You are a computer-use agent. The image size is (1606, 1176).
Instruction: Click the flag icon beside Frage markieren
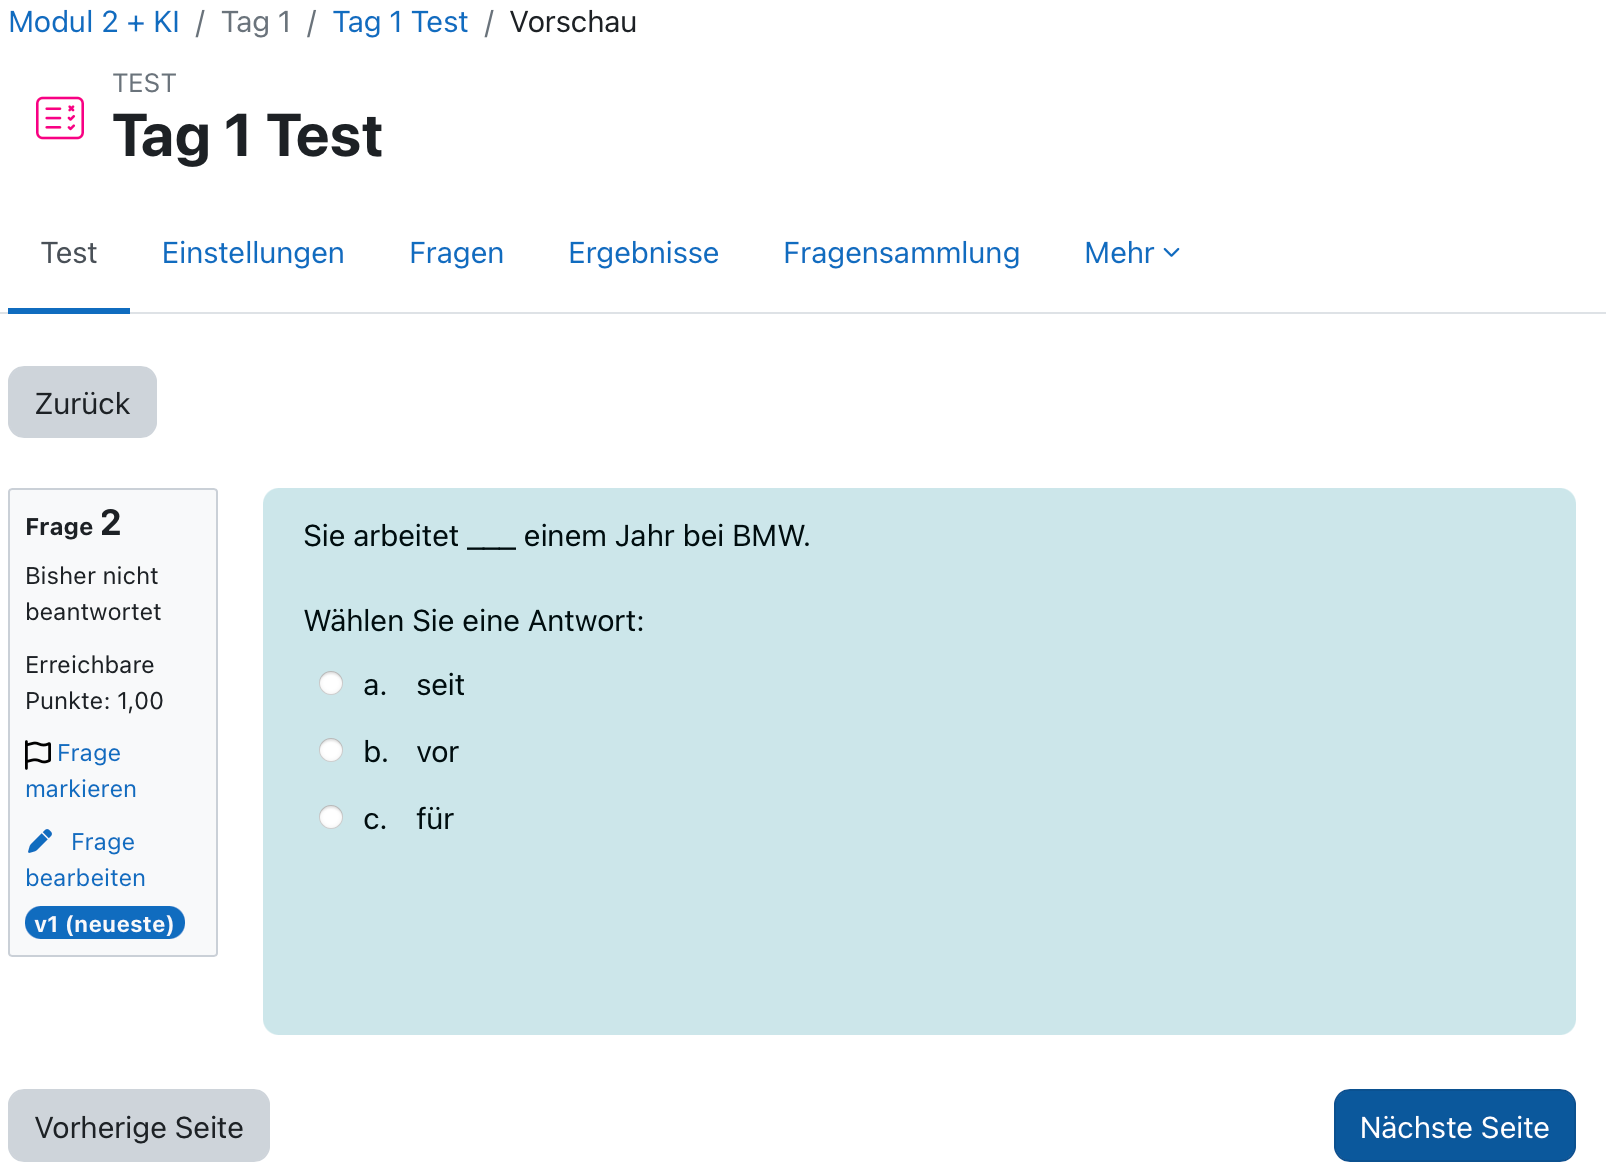(x=37, y=754)
